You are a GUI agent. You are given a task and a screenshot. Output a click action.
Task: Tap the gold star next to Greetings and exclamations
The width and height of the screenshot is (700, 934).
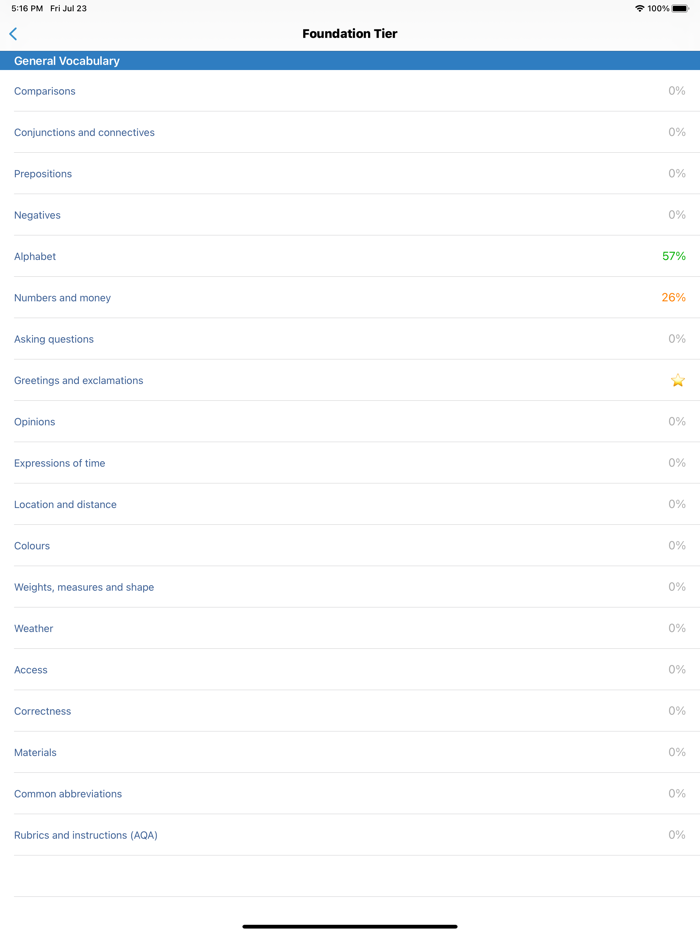click(678, 380)
